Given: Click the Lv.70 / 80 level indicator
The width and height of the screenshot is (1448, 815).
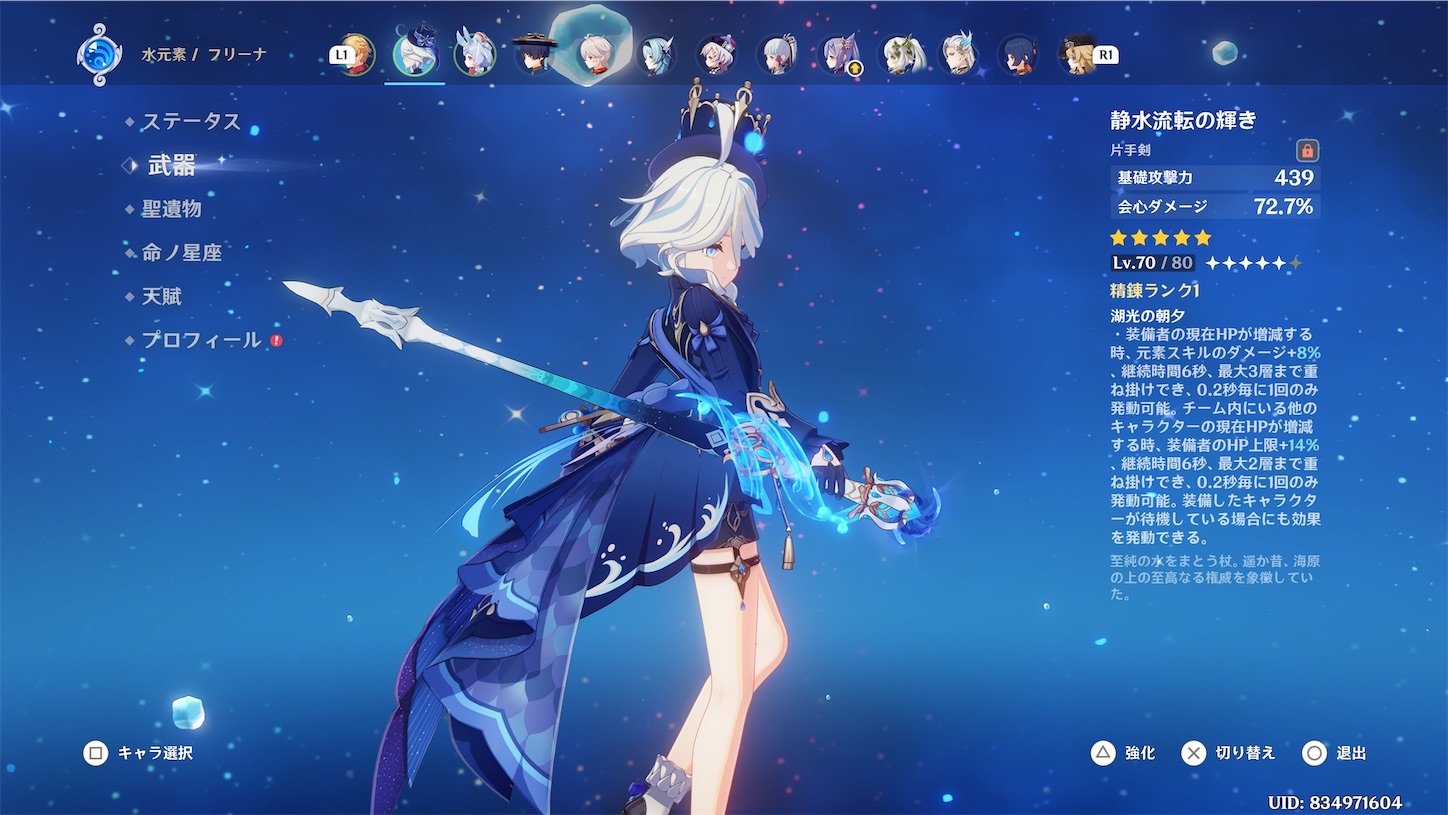Looking at the screenshot, I should (1153, 263).
